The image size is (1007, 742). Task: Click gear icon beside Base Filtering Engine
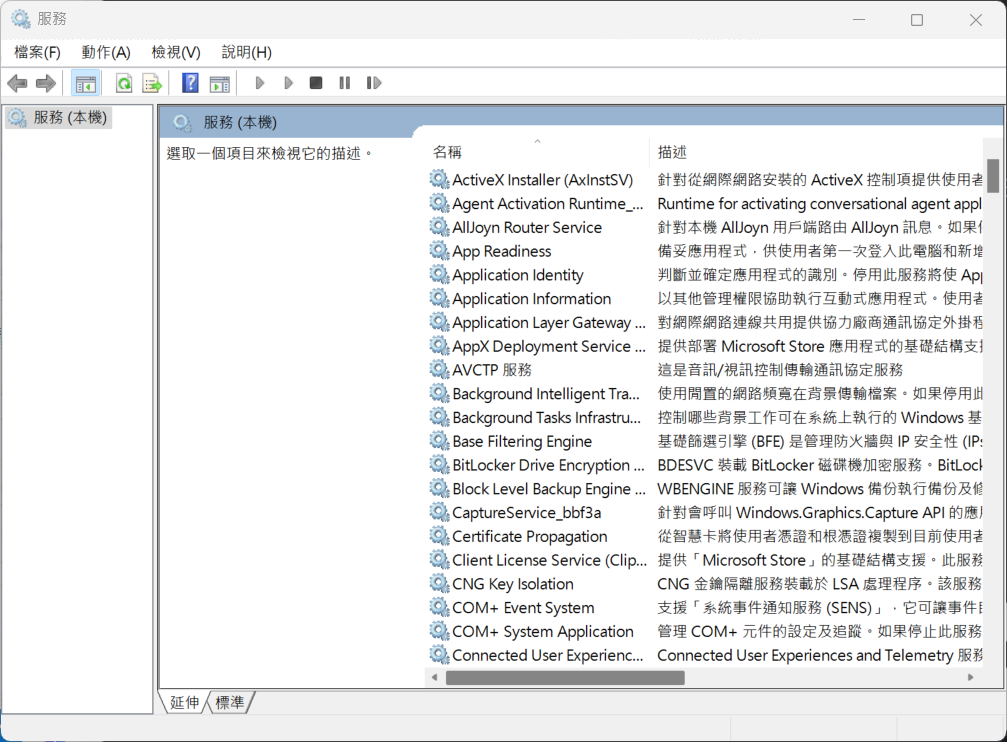click(x=439, y=441)
